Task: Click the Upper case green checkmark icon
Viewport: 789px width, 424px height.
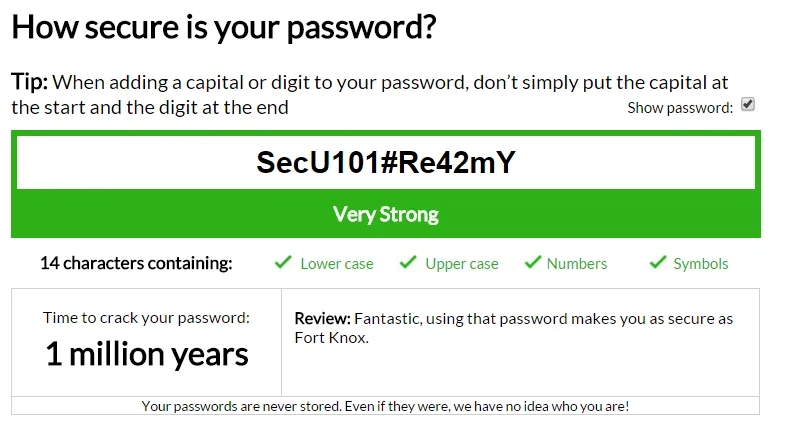Action: tap(407, 263)
